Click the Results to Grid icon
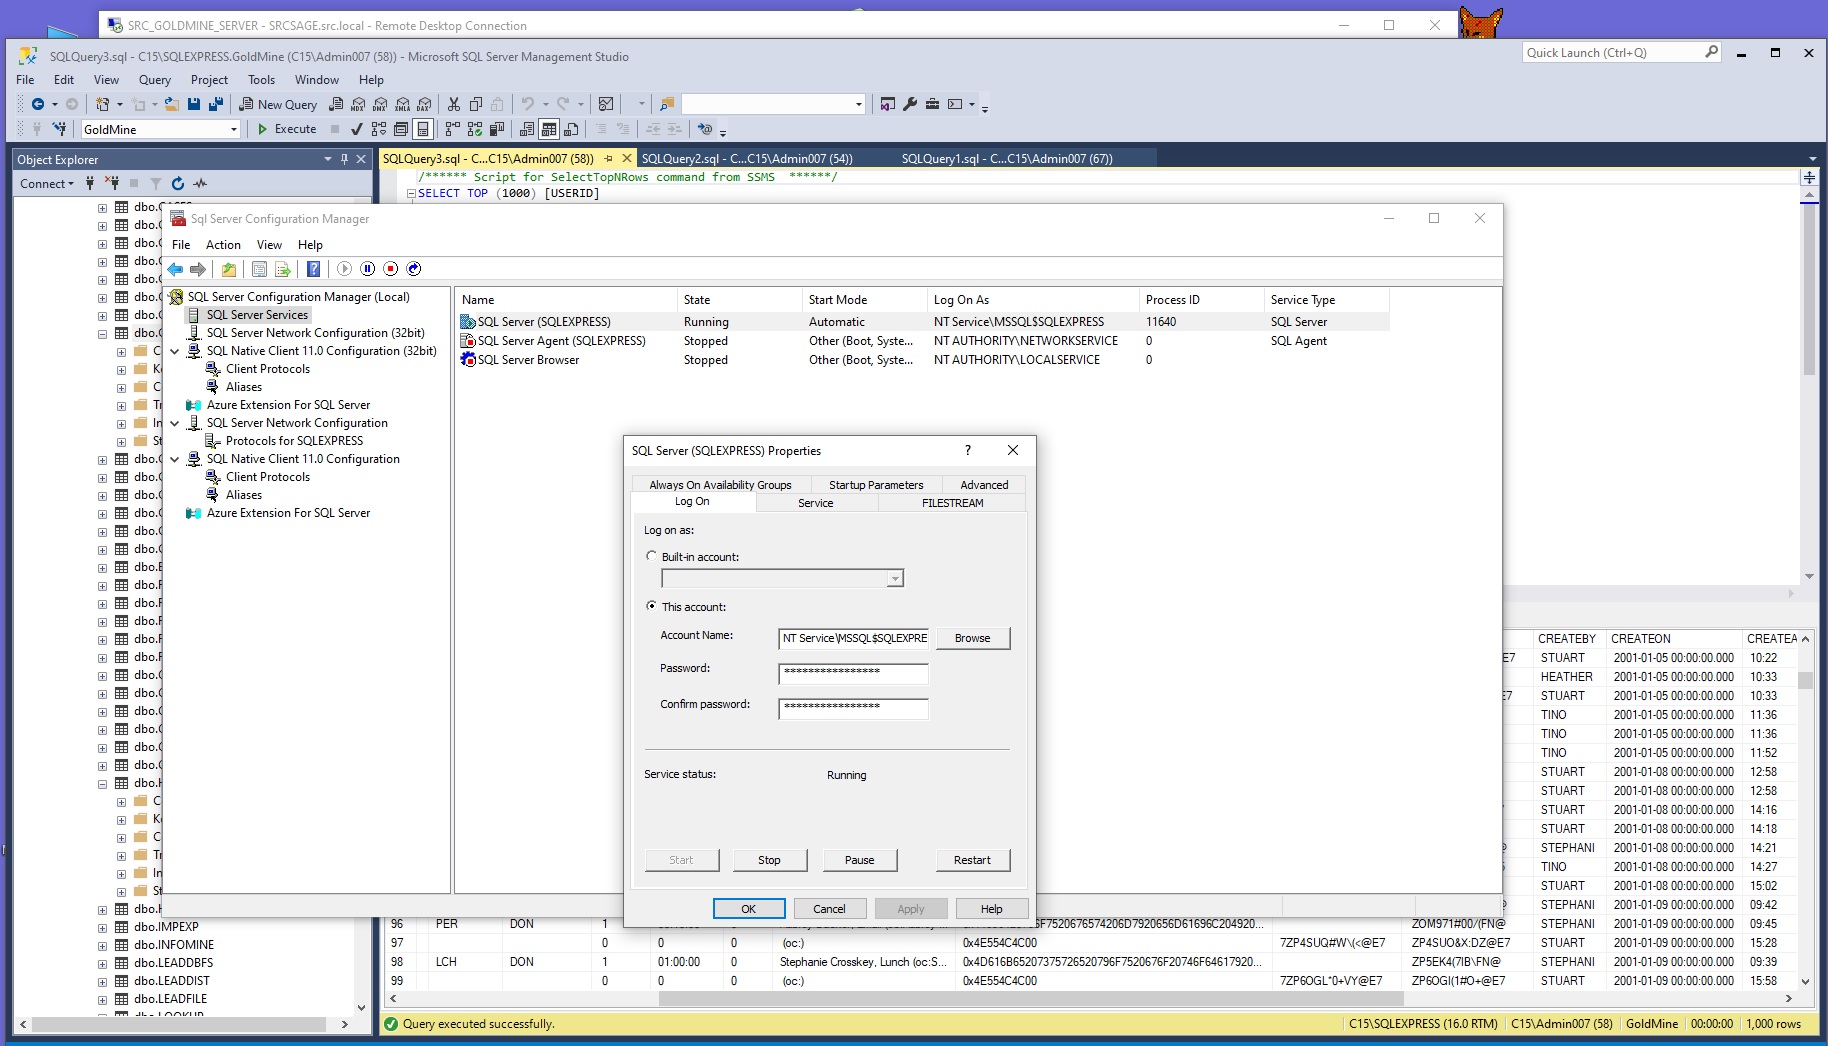The image size is (1828, 1046). coord(549,129)
